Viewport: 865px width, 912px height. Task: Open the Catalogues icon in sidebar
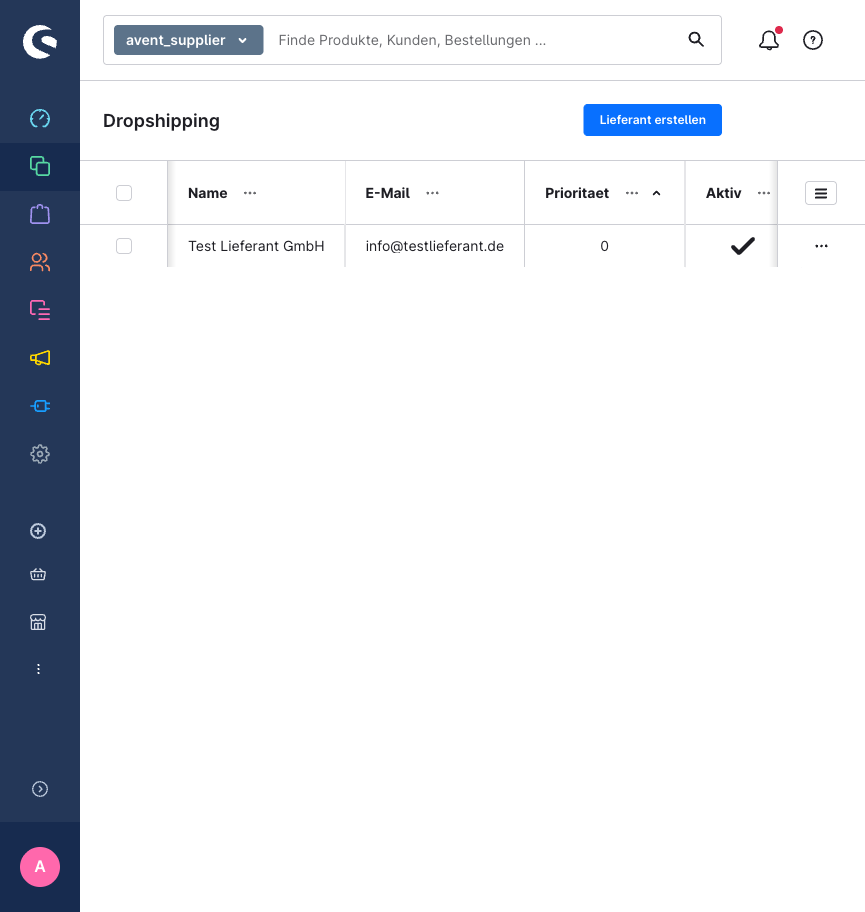tap(40, 166)
